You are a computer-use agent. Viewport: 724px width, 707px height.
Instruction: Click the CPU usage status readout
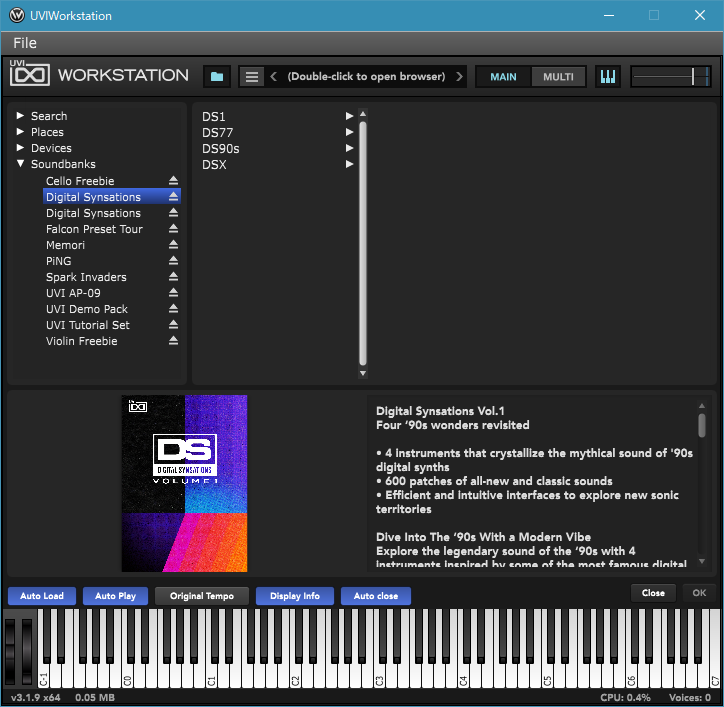pyautogui.click(x=625, y=697)
